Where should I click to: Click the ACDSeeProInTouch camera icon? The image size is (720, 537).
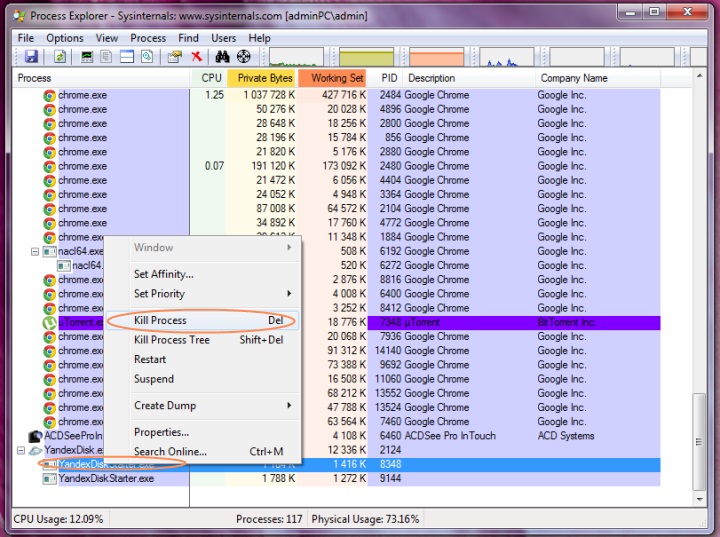pyautogui.click(x=35, y=436)
